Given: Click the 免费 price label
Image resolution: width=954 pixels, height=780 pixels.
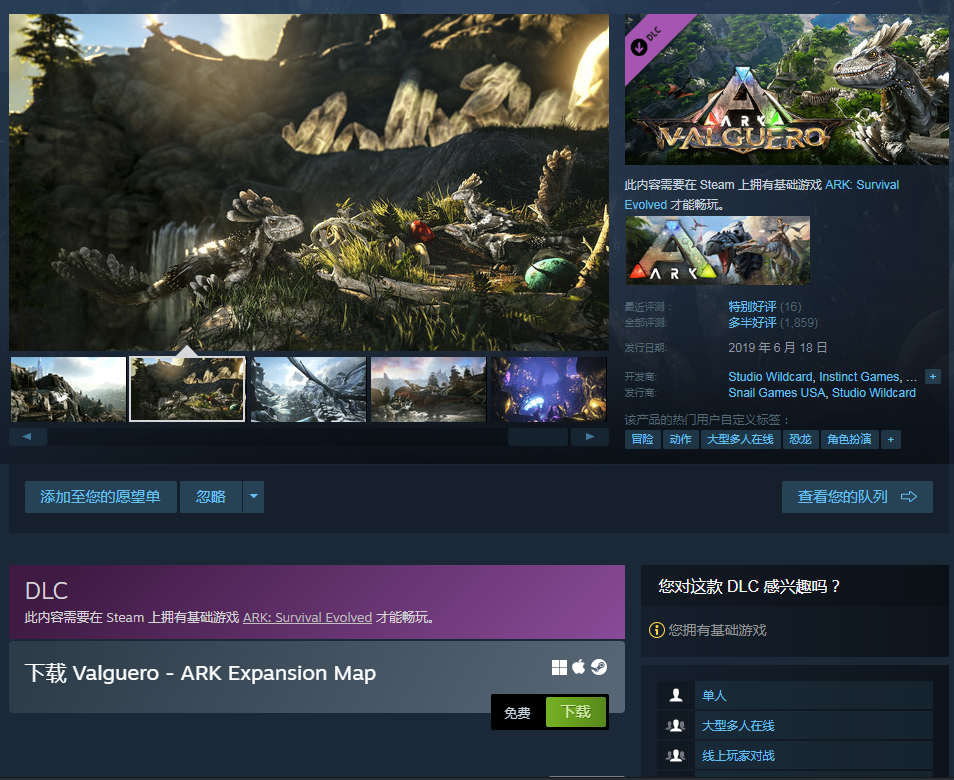Looking at the screenshot, I should click(517, 712).
